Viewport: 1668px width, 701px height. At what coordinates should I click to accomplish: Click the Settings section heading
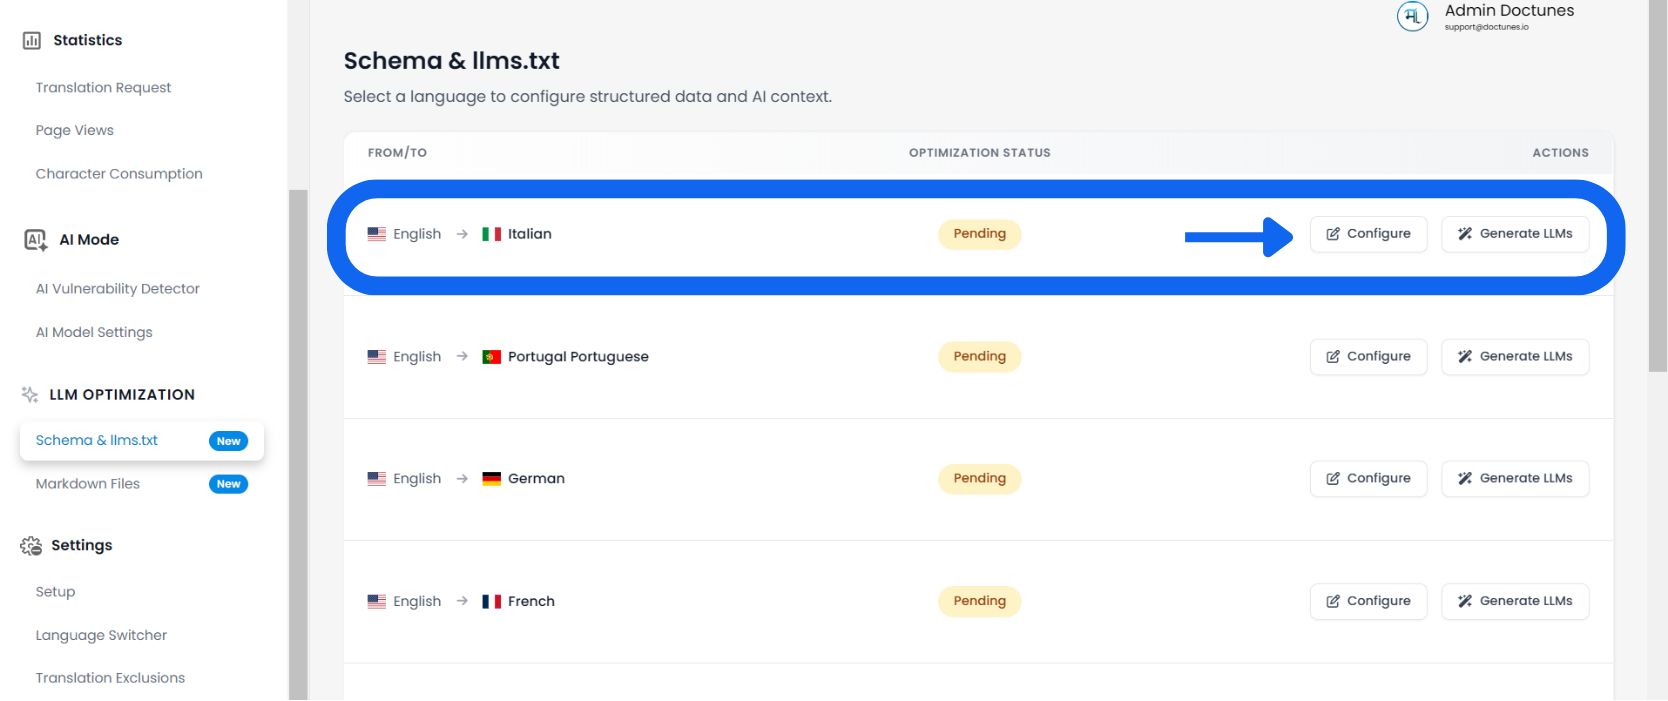81,546
